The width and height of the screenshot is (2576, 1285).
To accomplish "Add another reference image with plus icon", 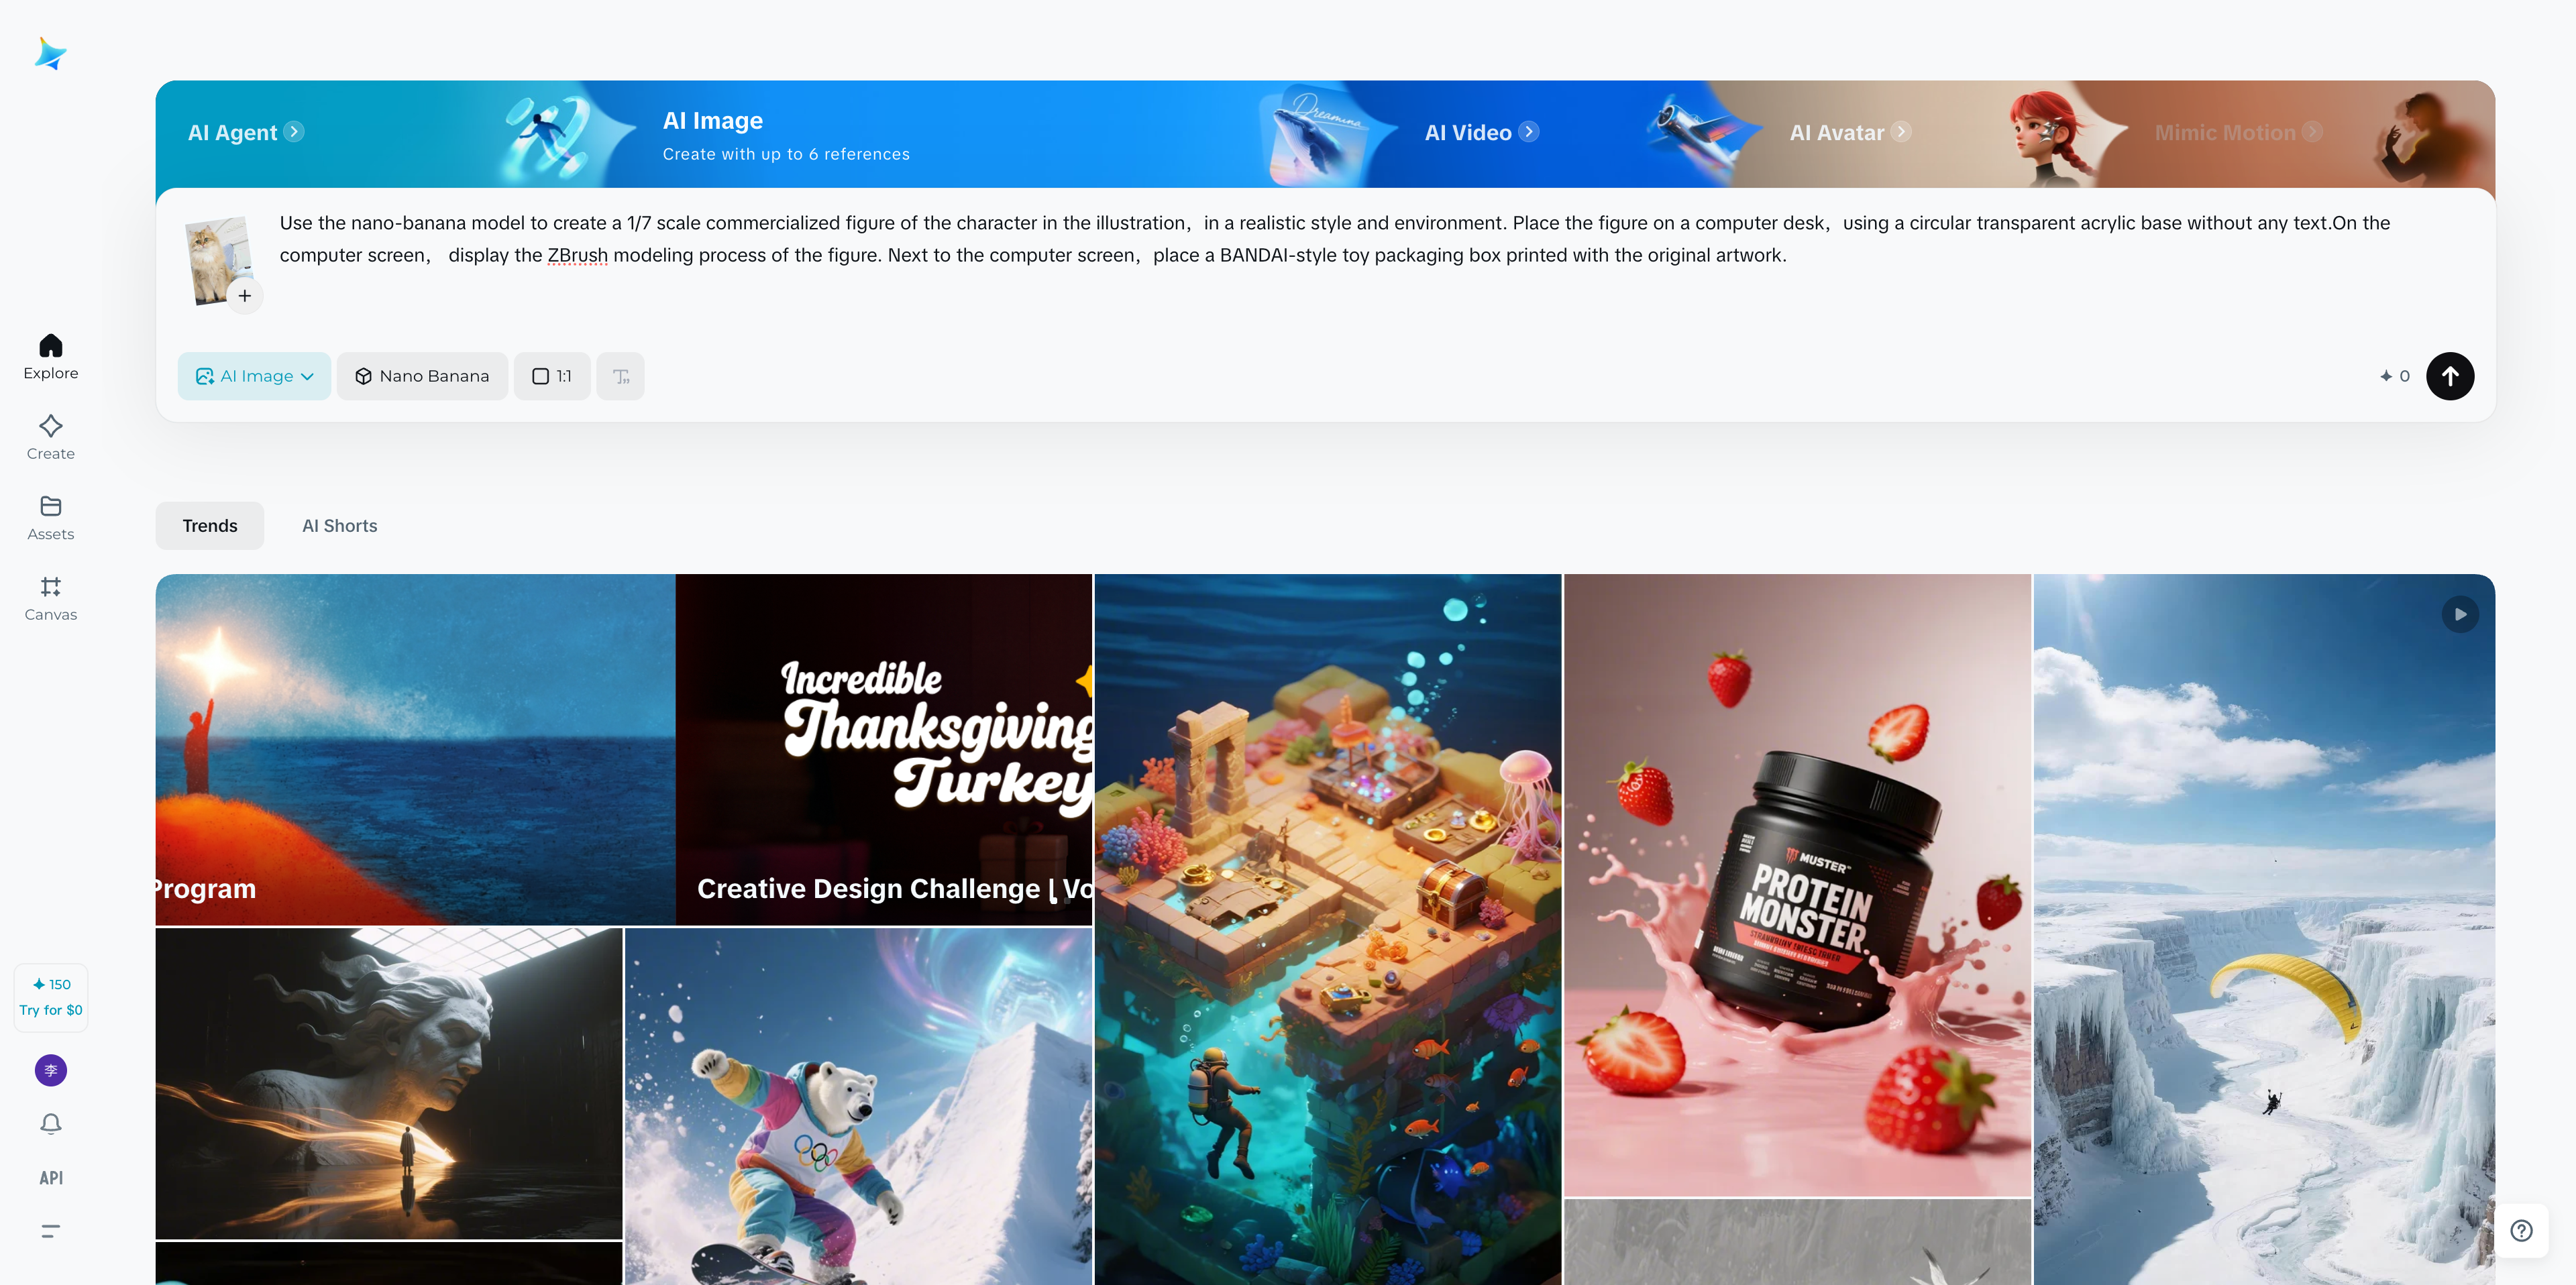I will point(245,296).
